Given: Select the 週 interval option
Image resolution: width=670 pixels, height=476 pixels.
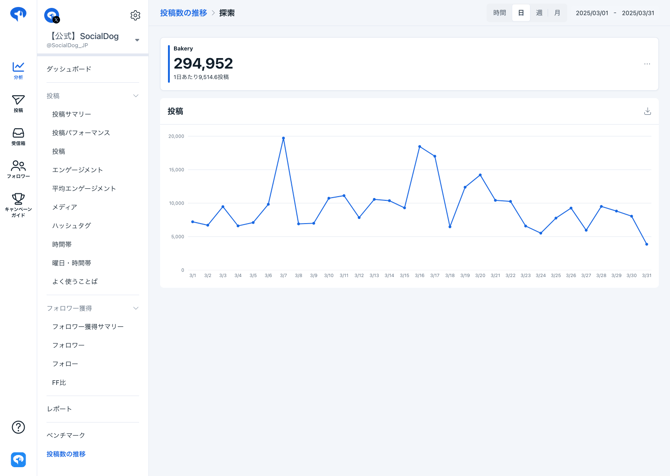Looking at the screenshot, I should coord(539,13).
